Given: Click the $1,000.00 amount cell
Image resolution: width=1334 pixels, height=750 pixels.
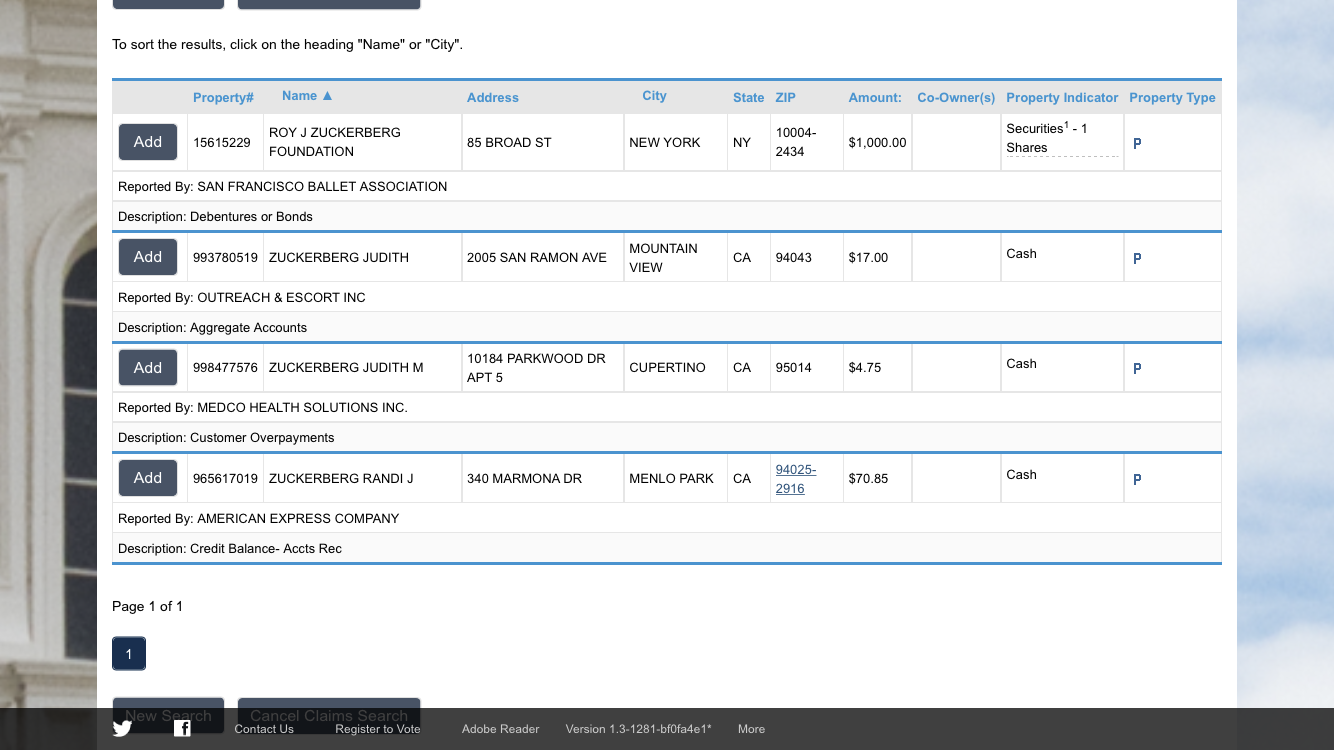Looking at the screenshot, I should pos(877,142).
